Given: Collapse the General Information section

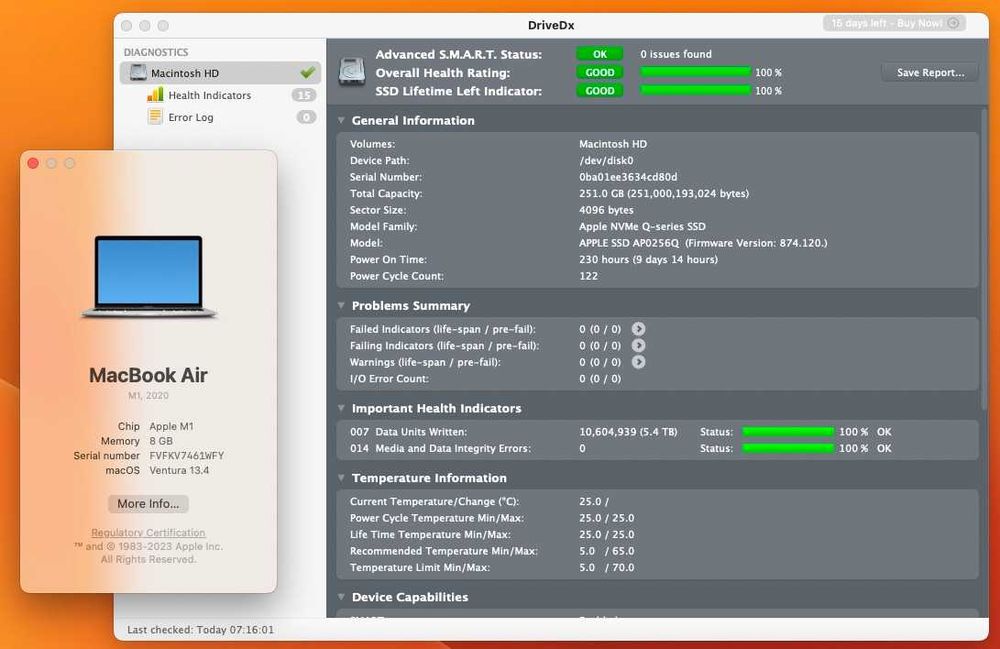Looking at the screenshot, I should point(341,120).
